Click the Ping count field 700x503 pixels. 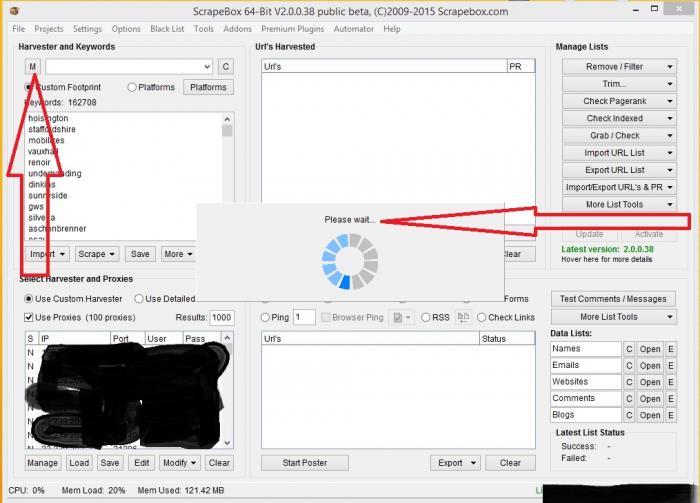(304, 317)
